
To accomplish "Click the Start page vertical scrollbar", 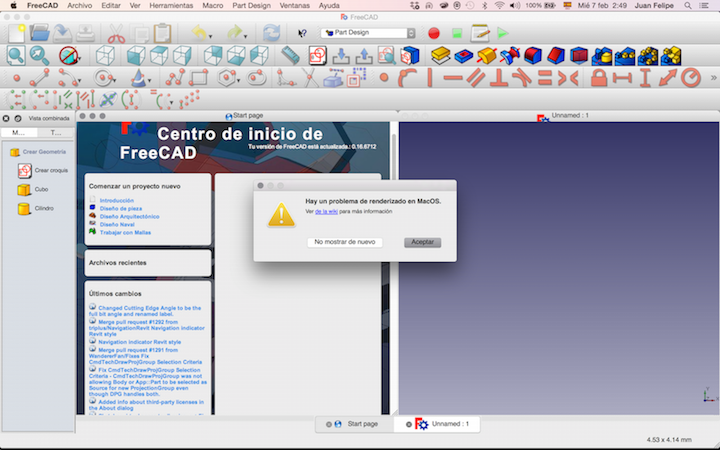I will tap(394, 269).
